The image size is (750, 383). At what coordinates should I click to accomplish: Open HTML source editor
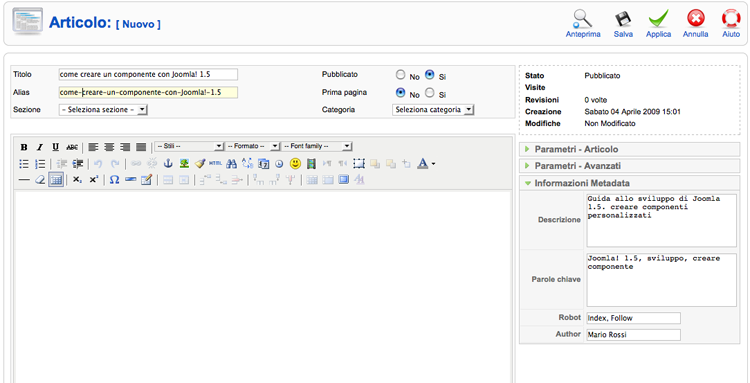pos(216,164)
